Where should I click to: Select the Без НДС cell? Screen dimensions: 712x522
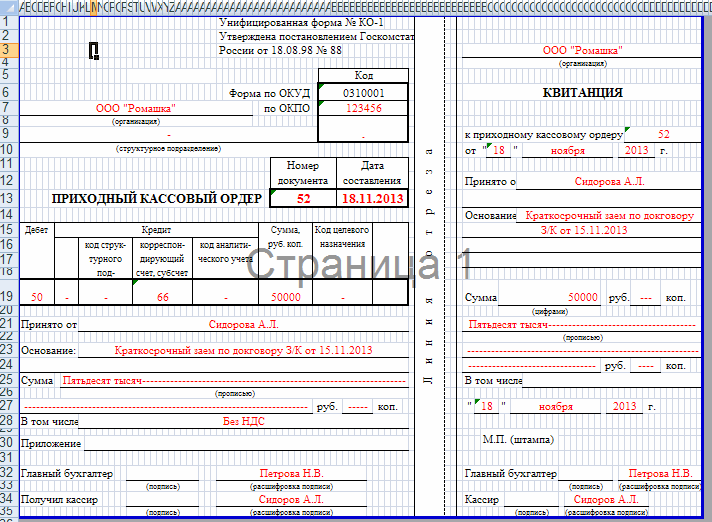pos(243,421)
